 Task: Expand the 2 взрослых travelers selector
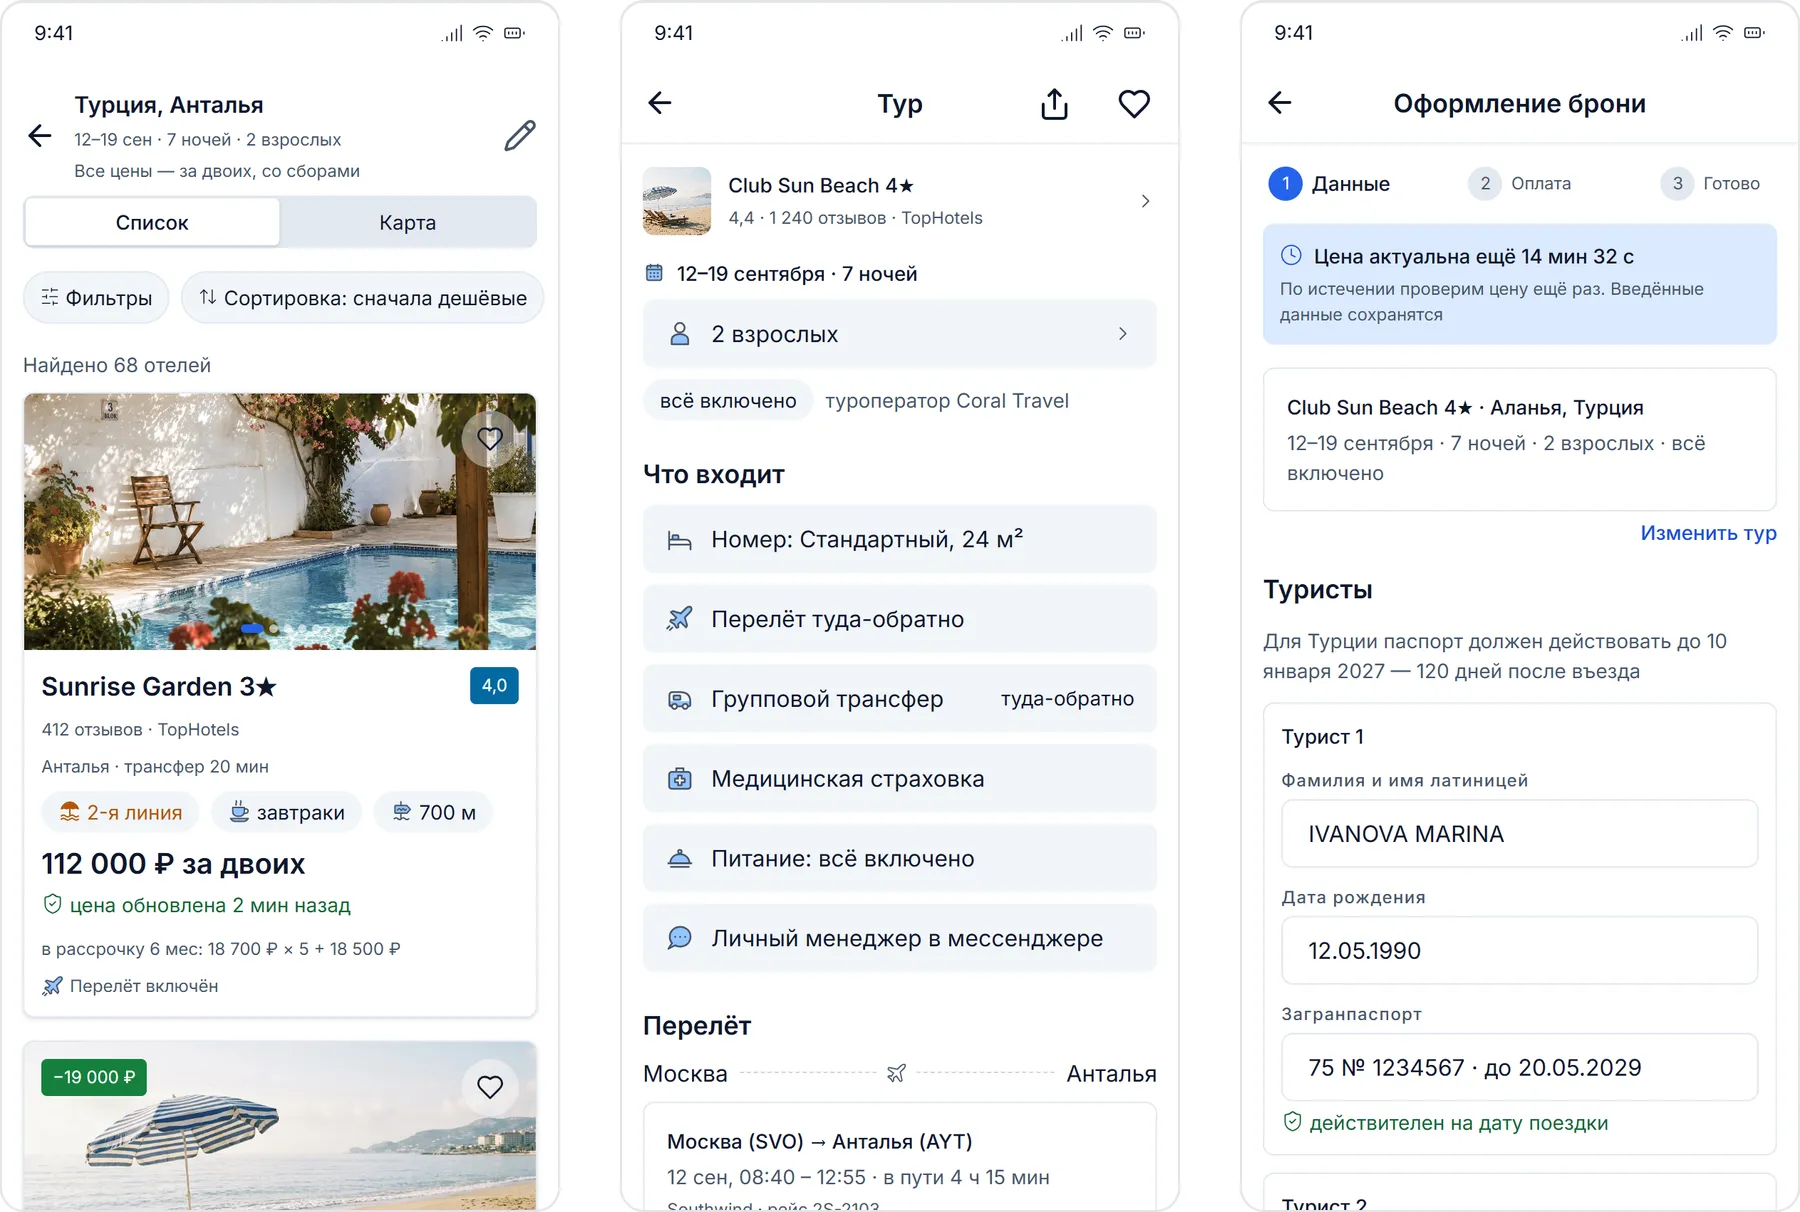[899, 334]
